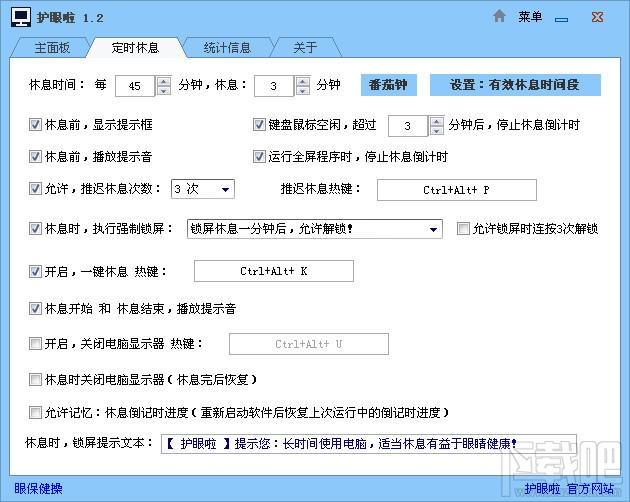
Task: Toggle 休息开始 和 休息结束，播放提示音 checkbox
Action: (x=35, y=309)
